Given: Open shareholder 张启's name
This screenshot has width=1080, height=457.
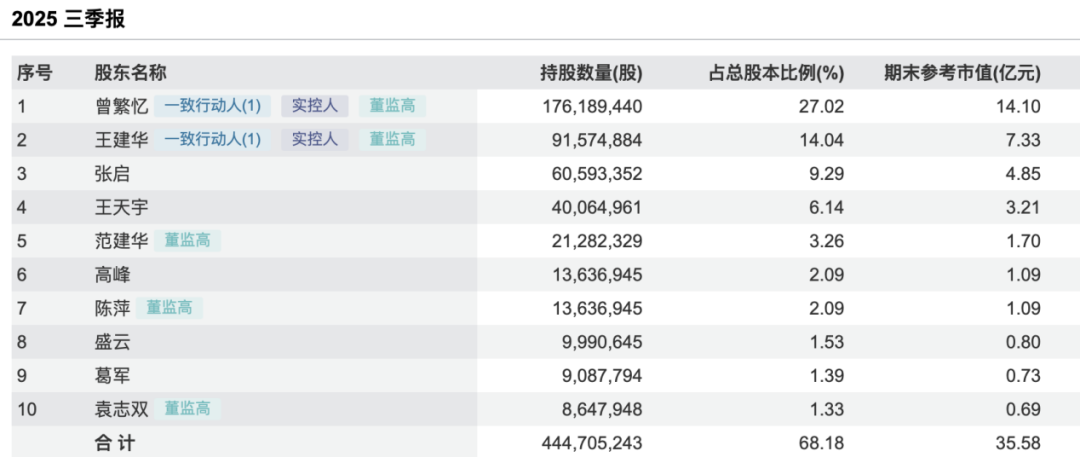Looking at the screenshot, I should point(112,174).
